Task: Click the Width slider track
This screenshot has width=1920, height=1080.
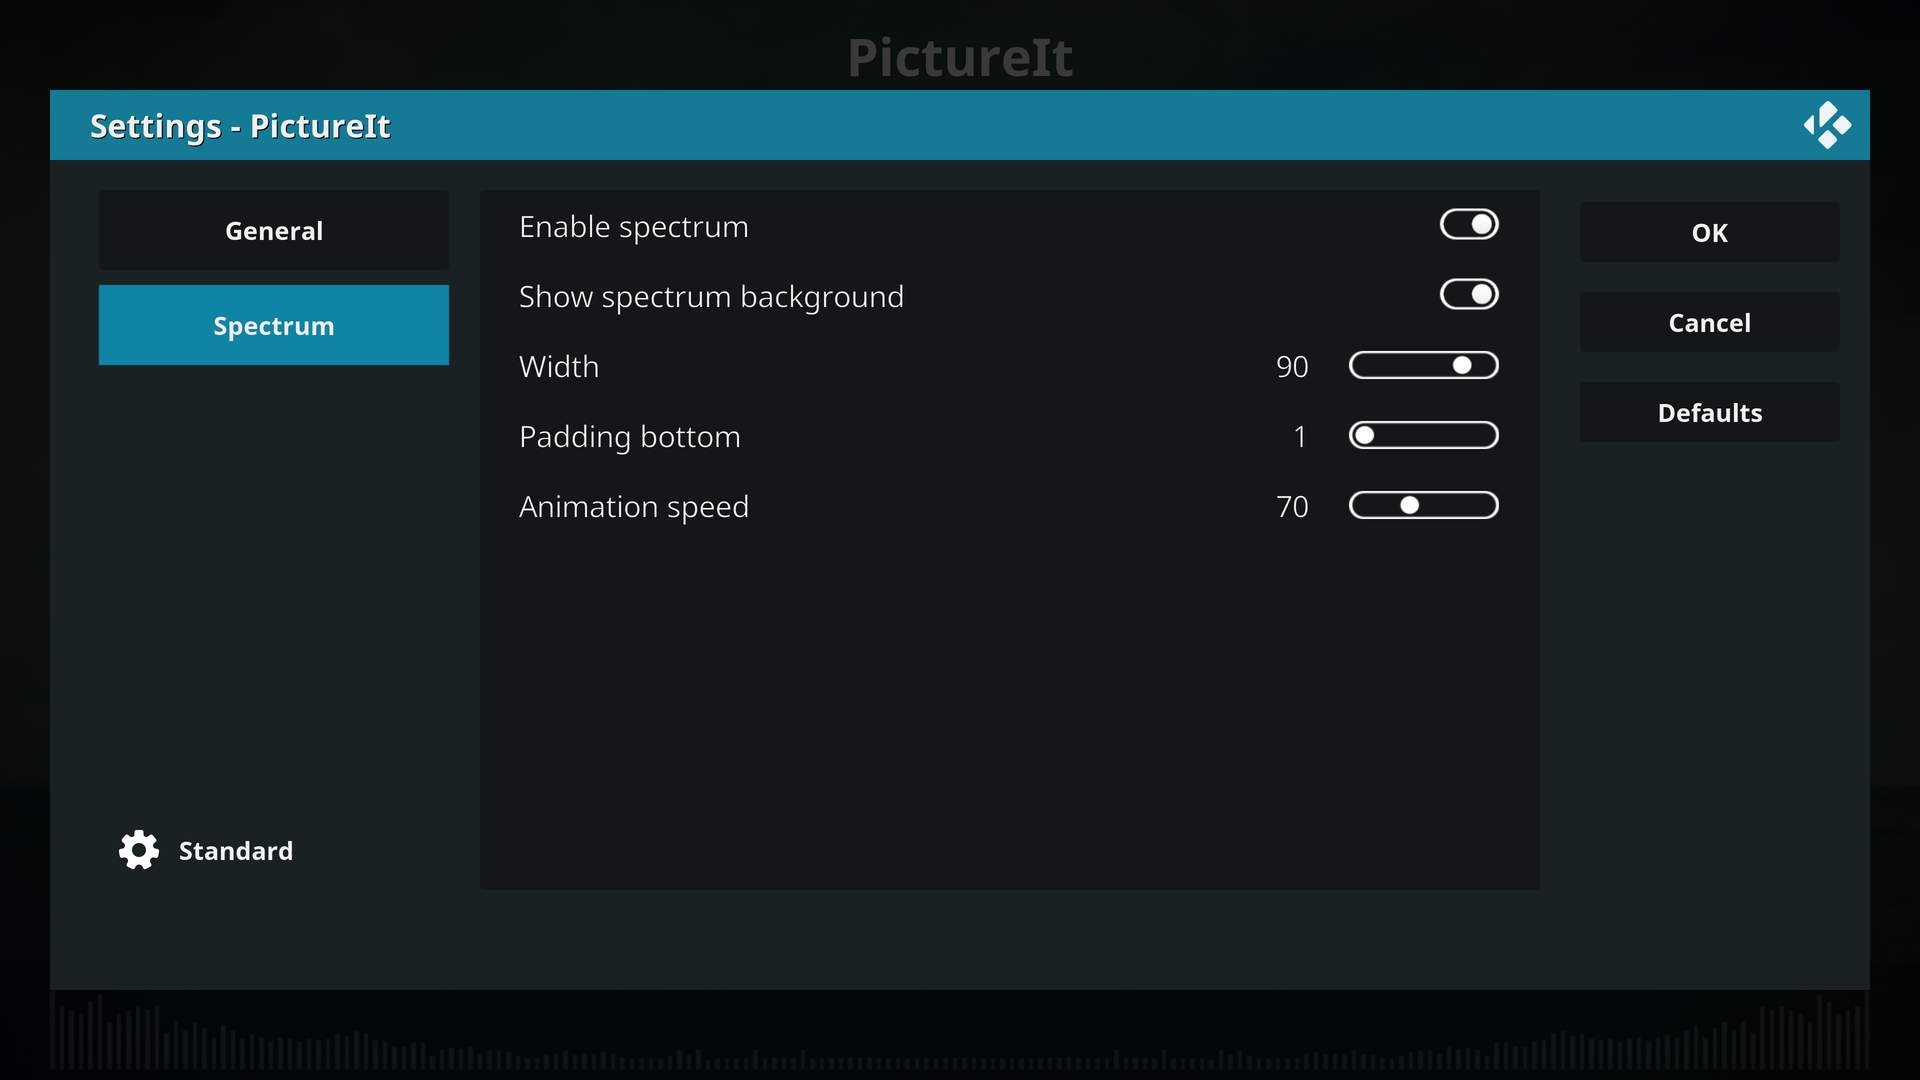Action: click(x=1423, y=366)
